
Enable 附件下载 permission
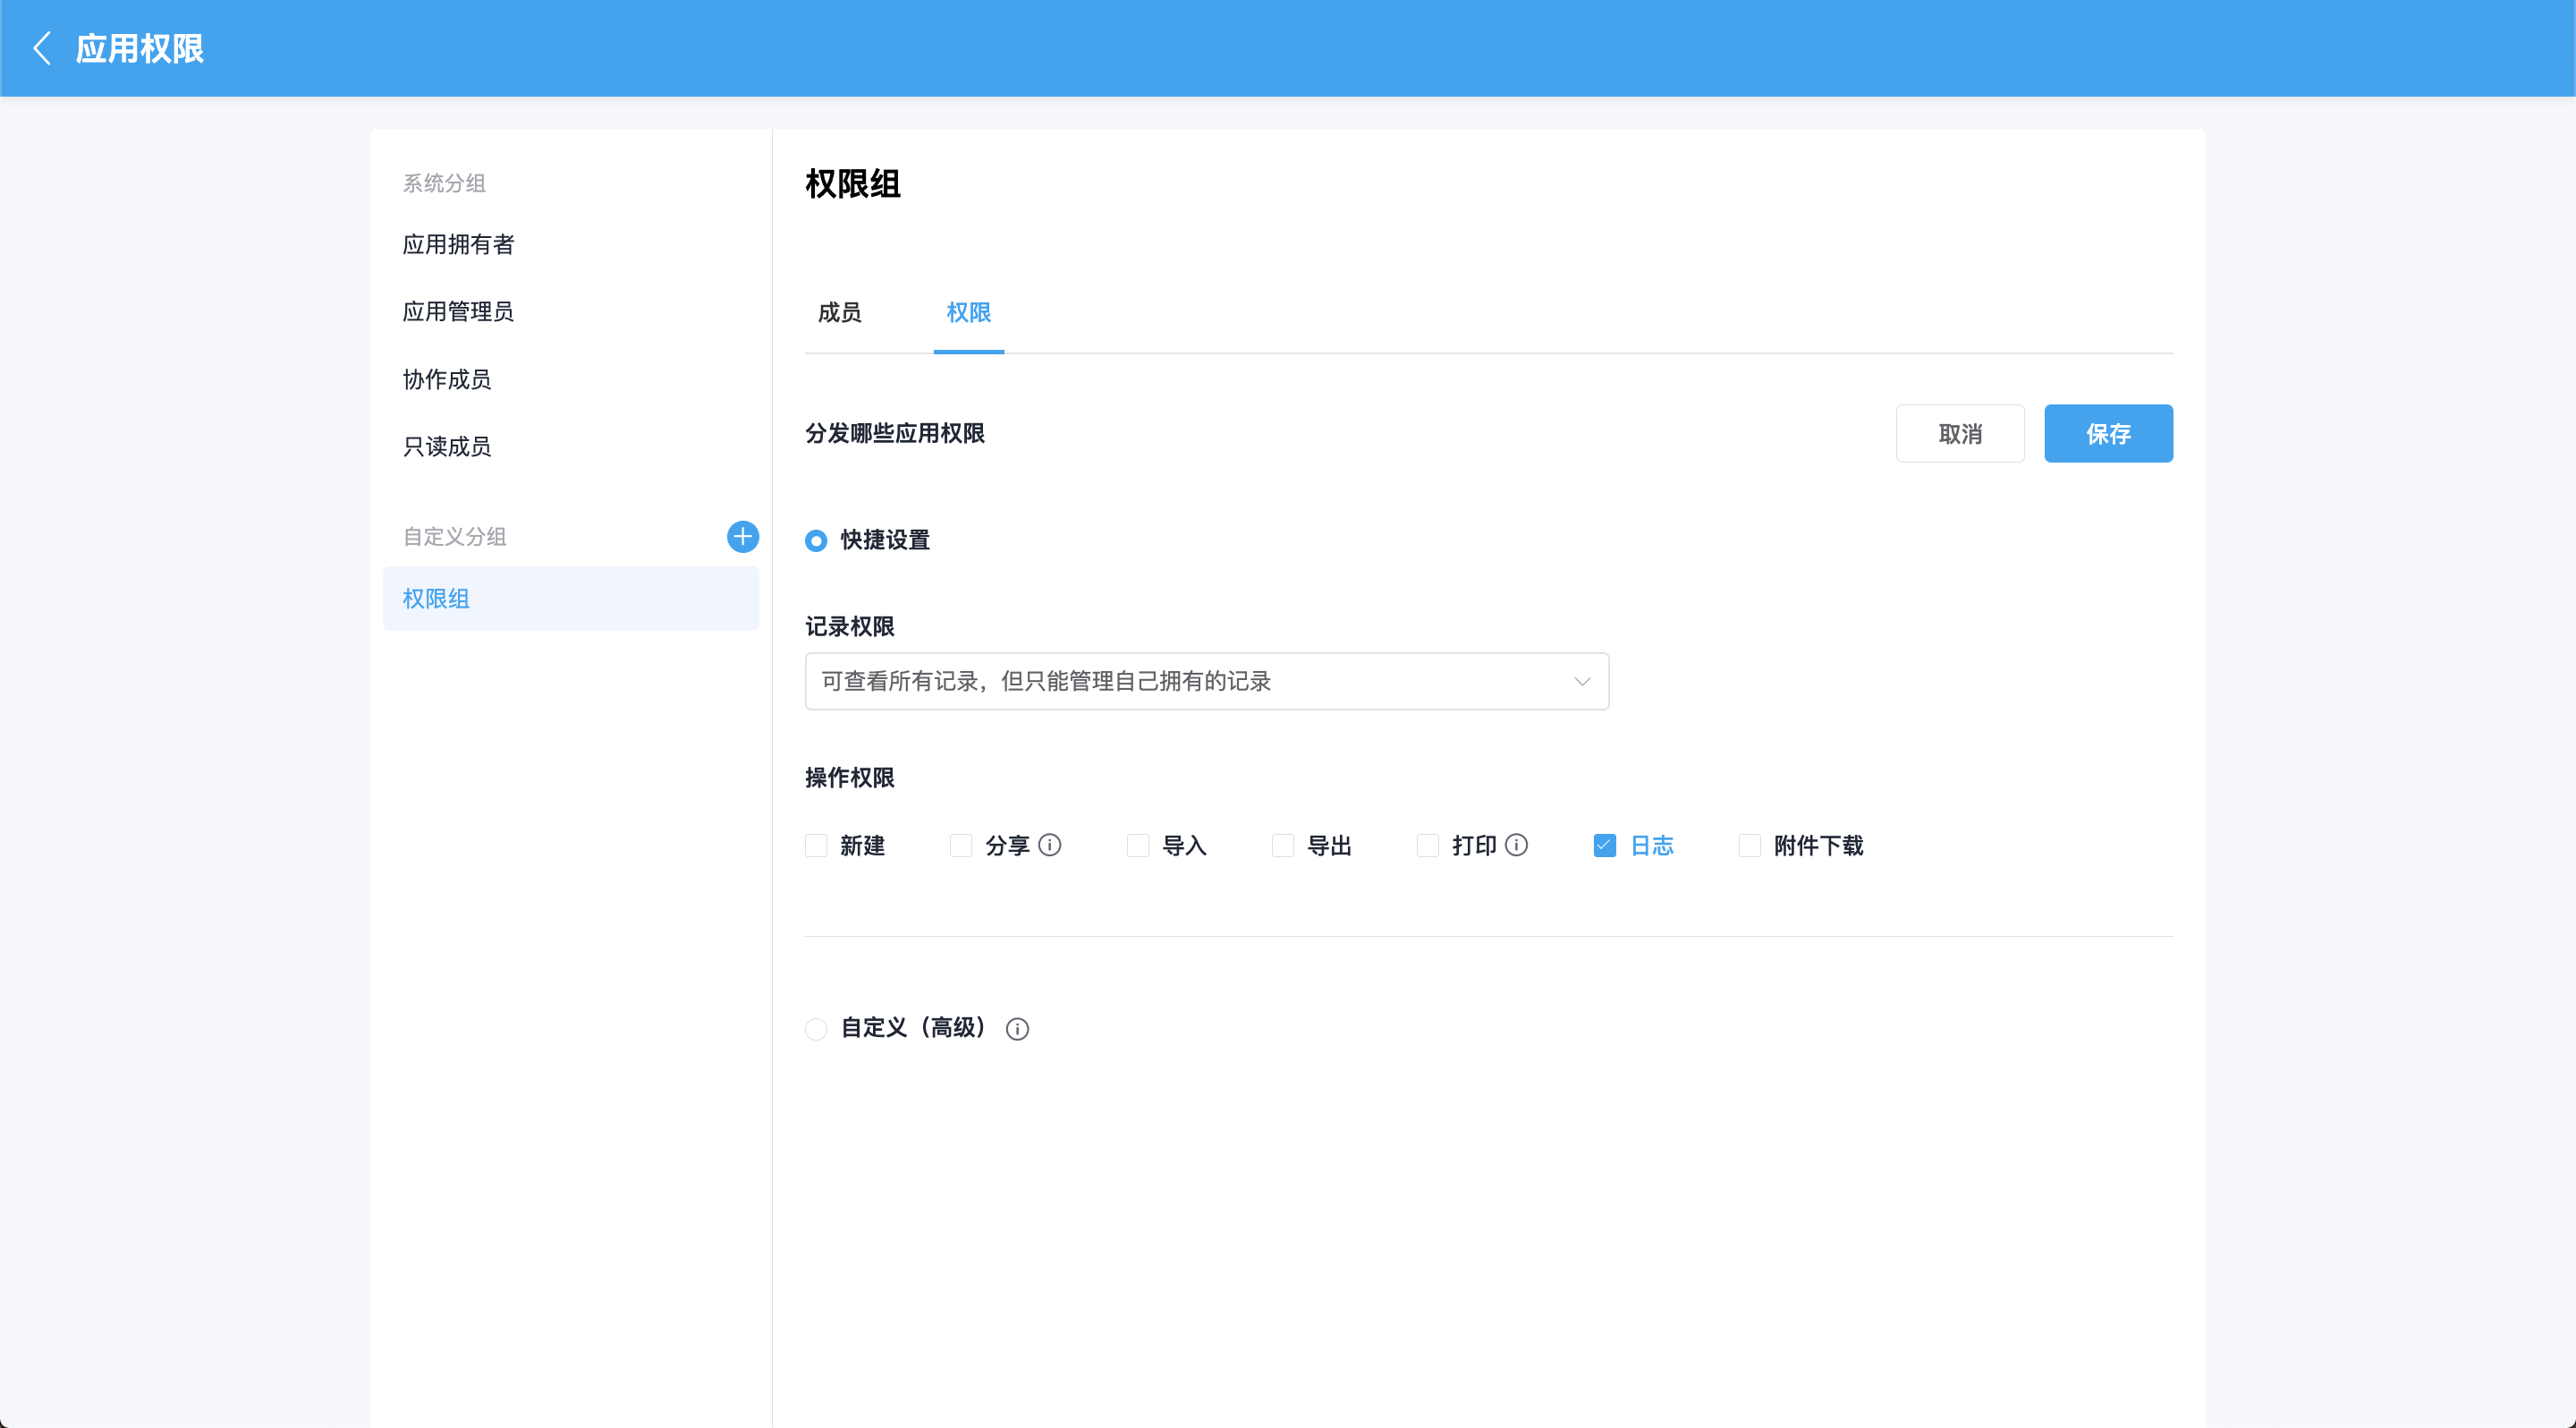pos(1750,846)
